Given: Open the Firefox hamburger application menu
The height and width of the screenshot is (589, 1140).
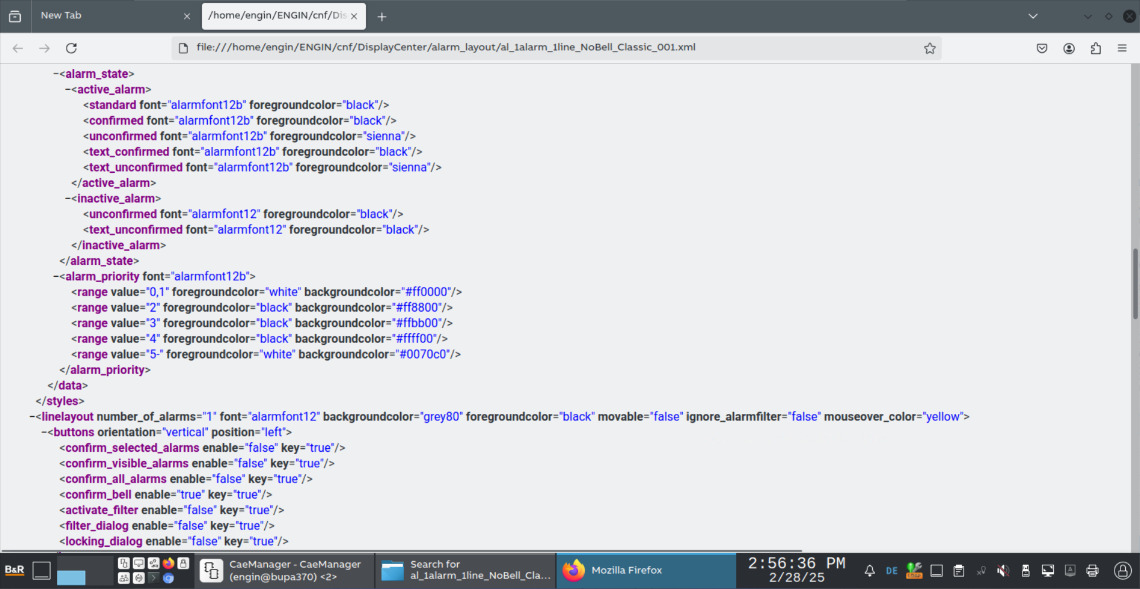Looking at the screenshot, I should click(1122, 48).
